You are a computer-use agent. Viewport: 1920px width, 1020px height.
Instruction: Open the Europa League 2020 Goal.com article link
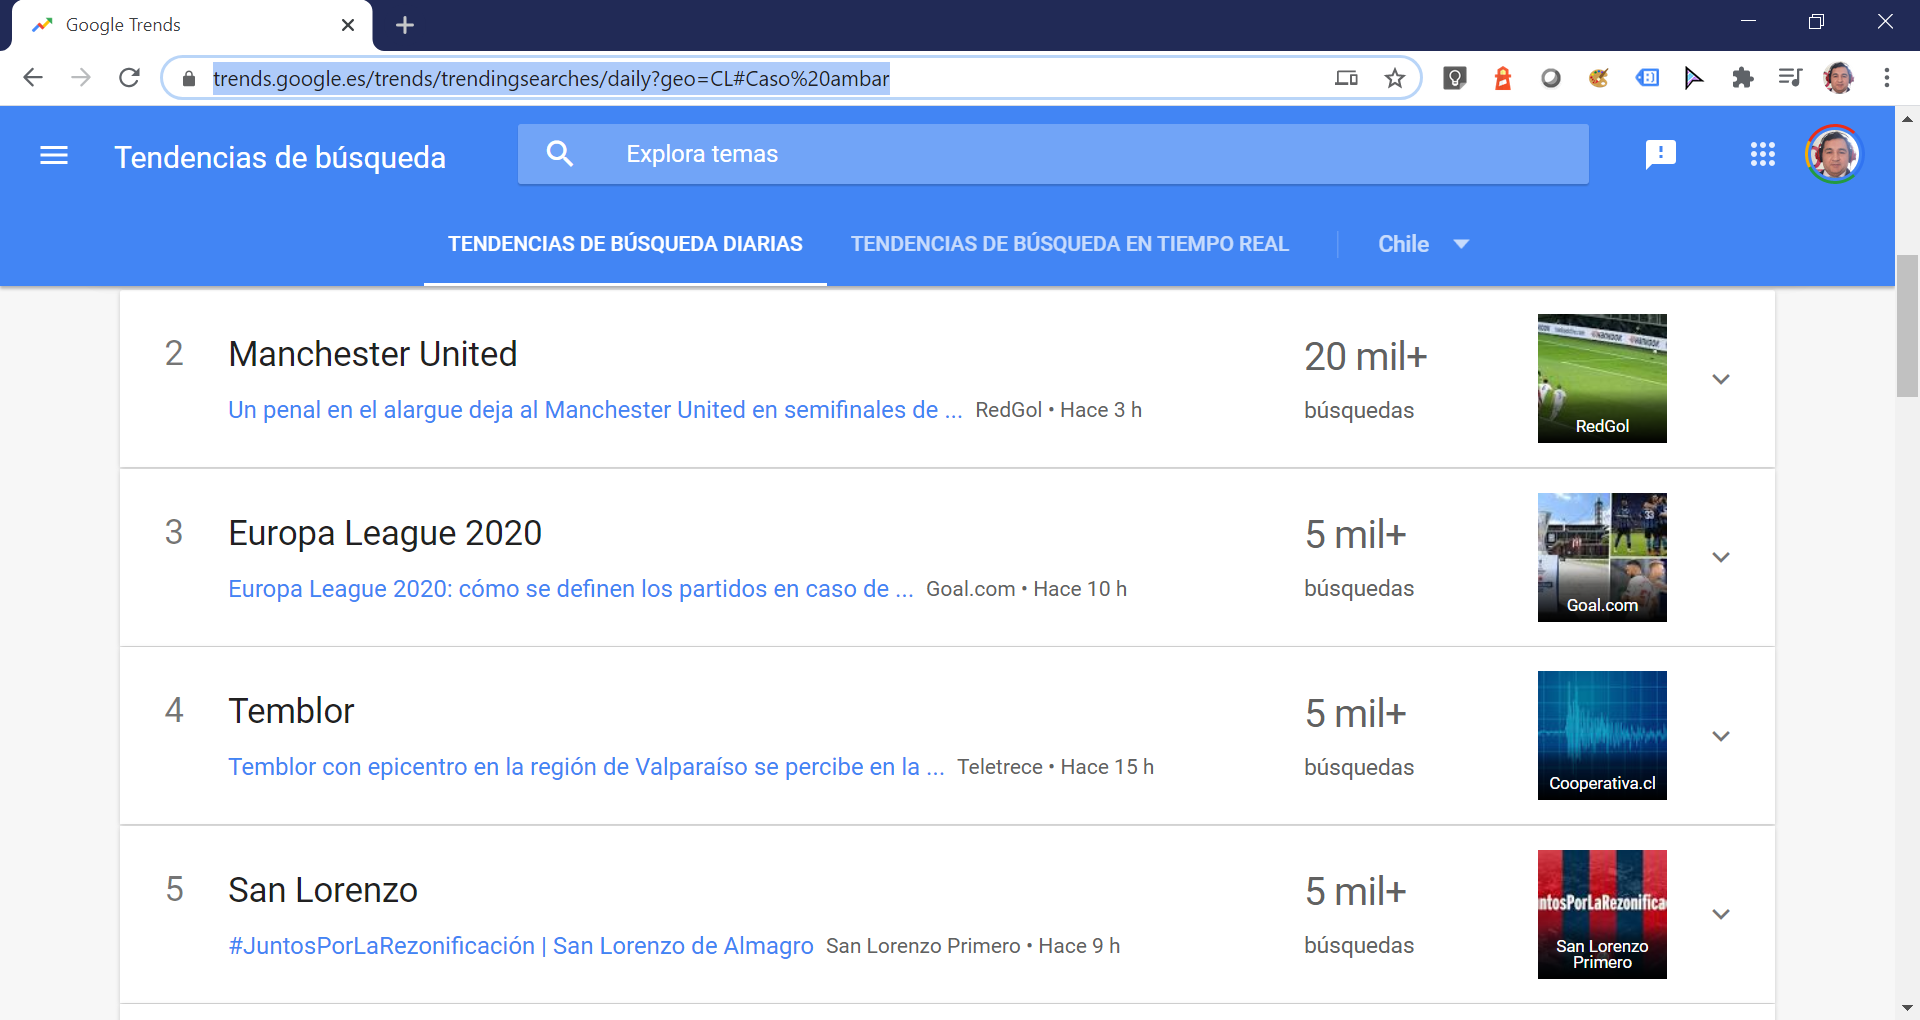point(571,589)
